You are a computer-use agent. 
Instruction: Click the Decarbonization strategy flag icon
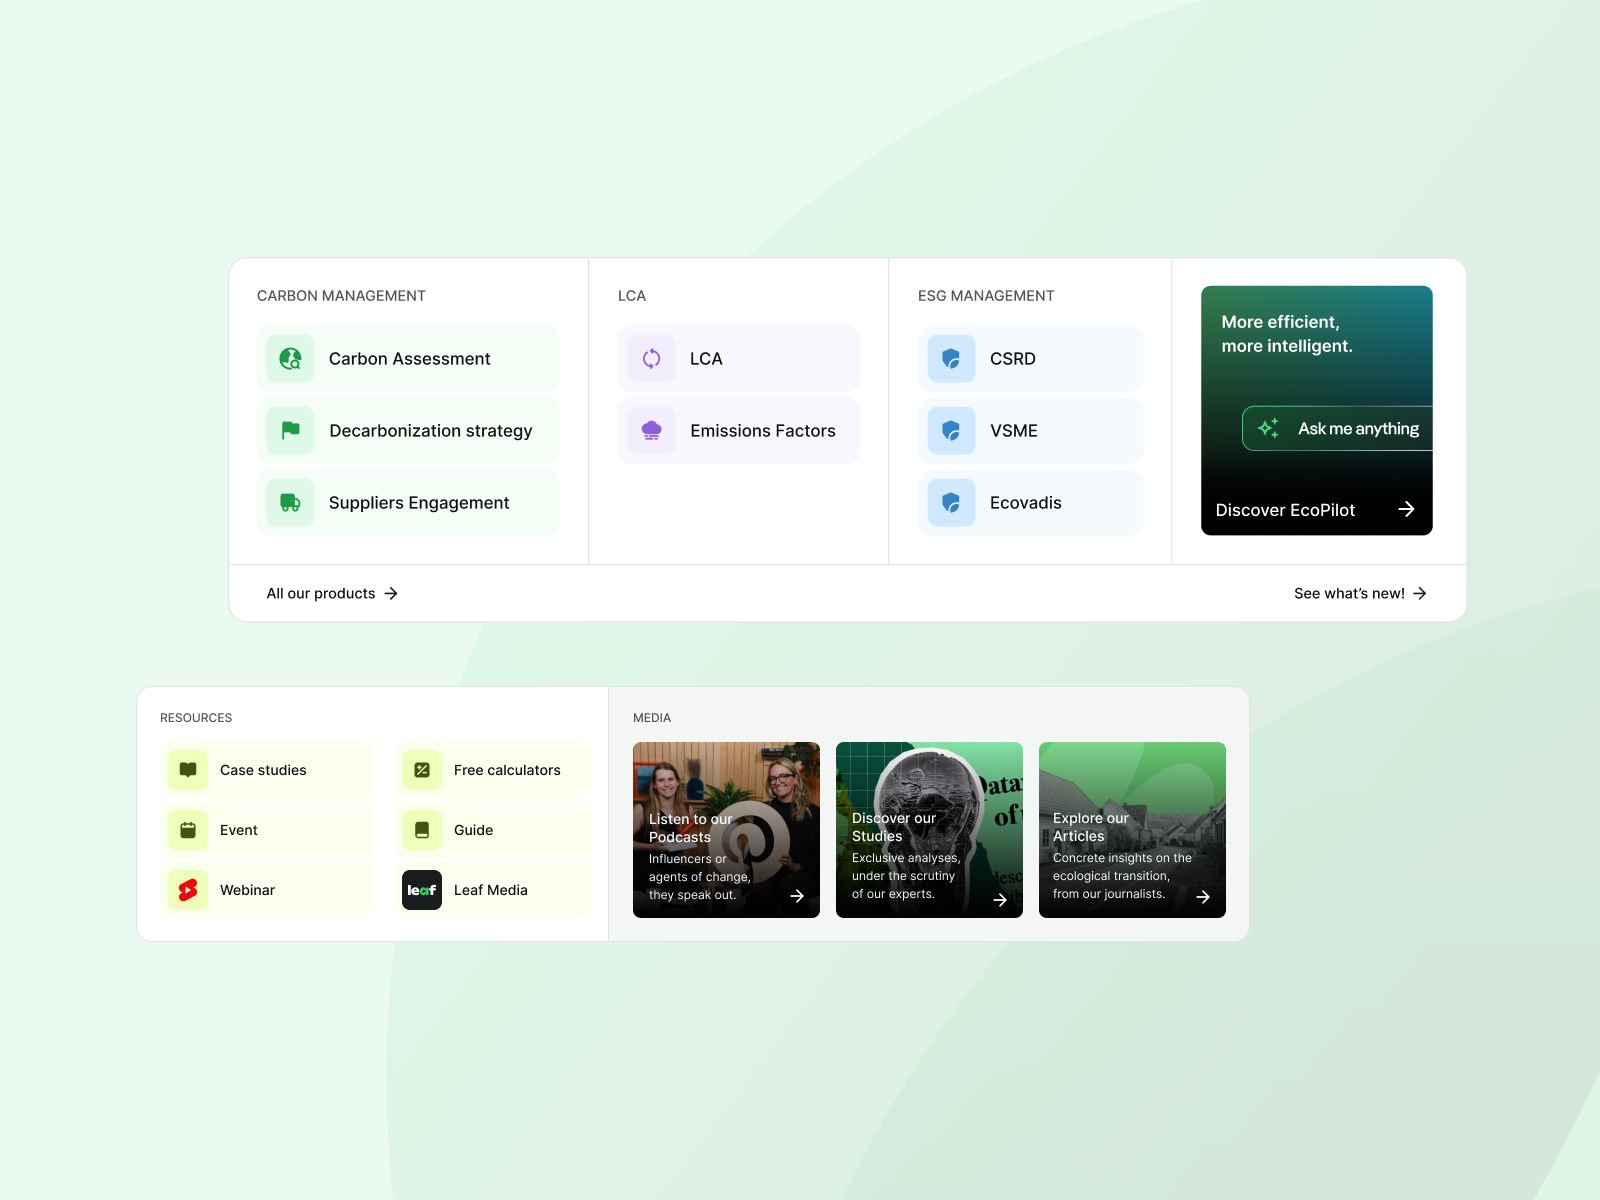click(291, 431)
